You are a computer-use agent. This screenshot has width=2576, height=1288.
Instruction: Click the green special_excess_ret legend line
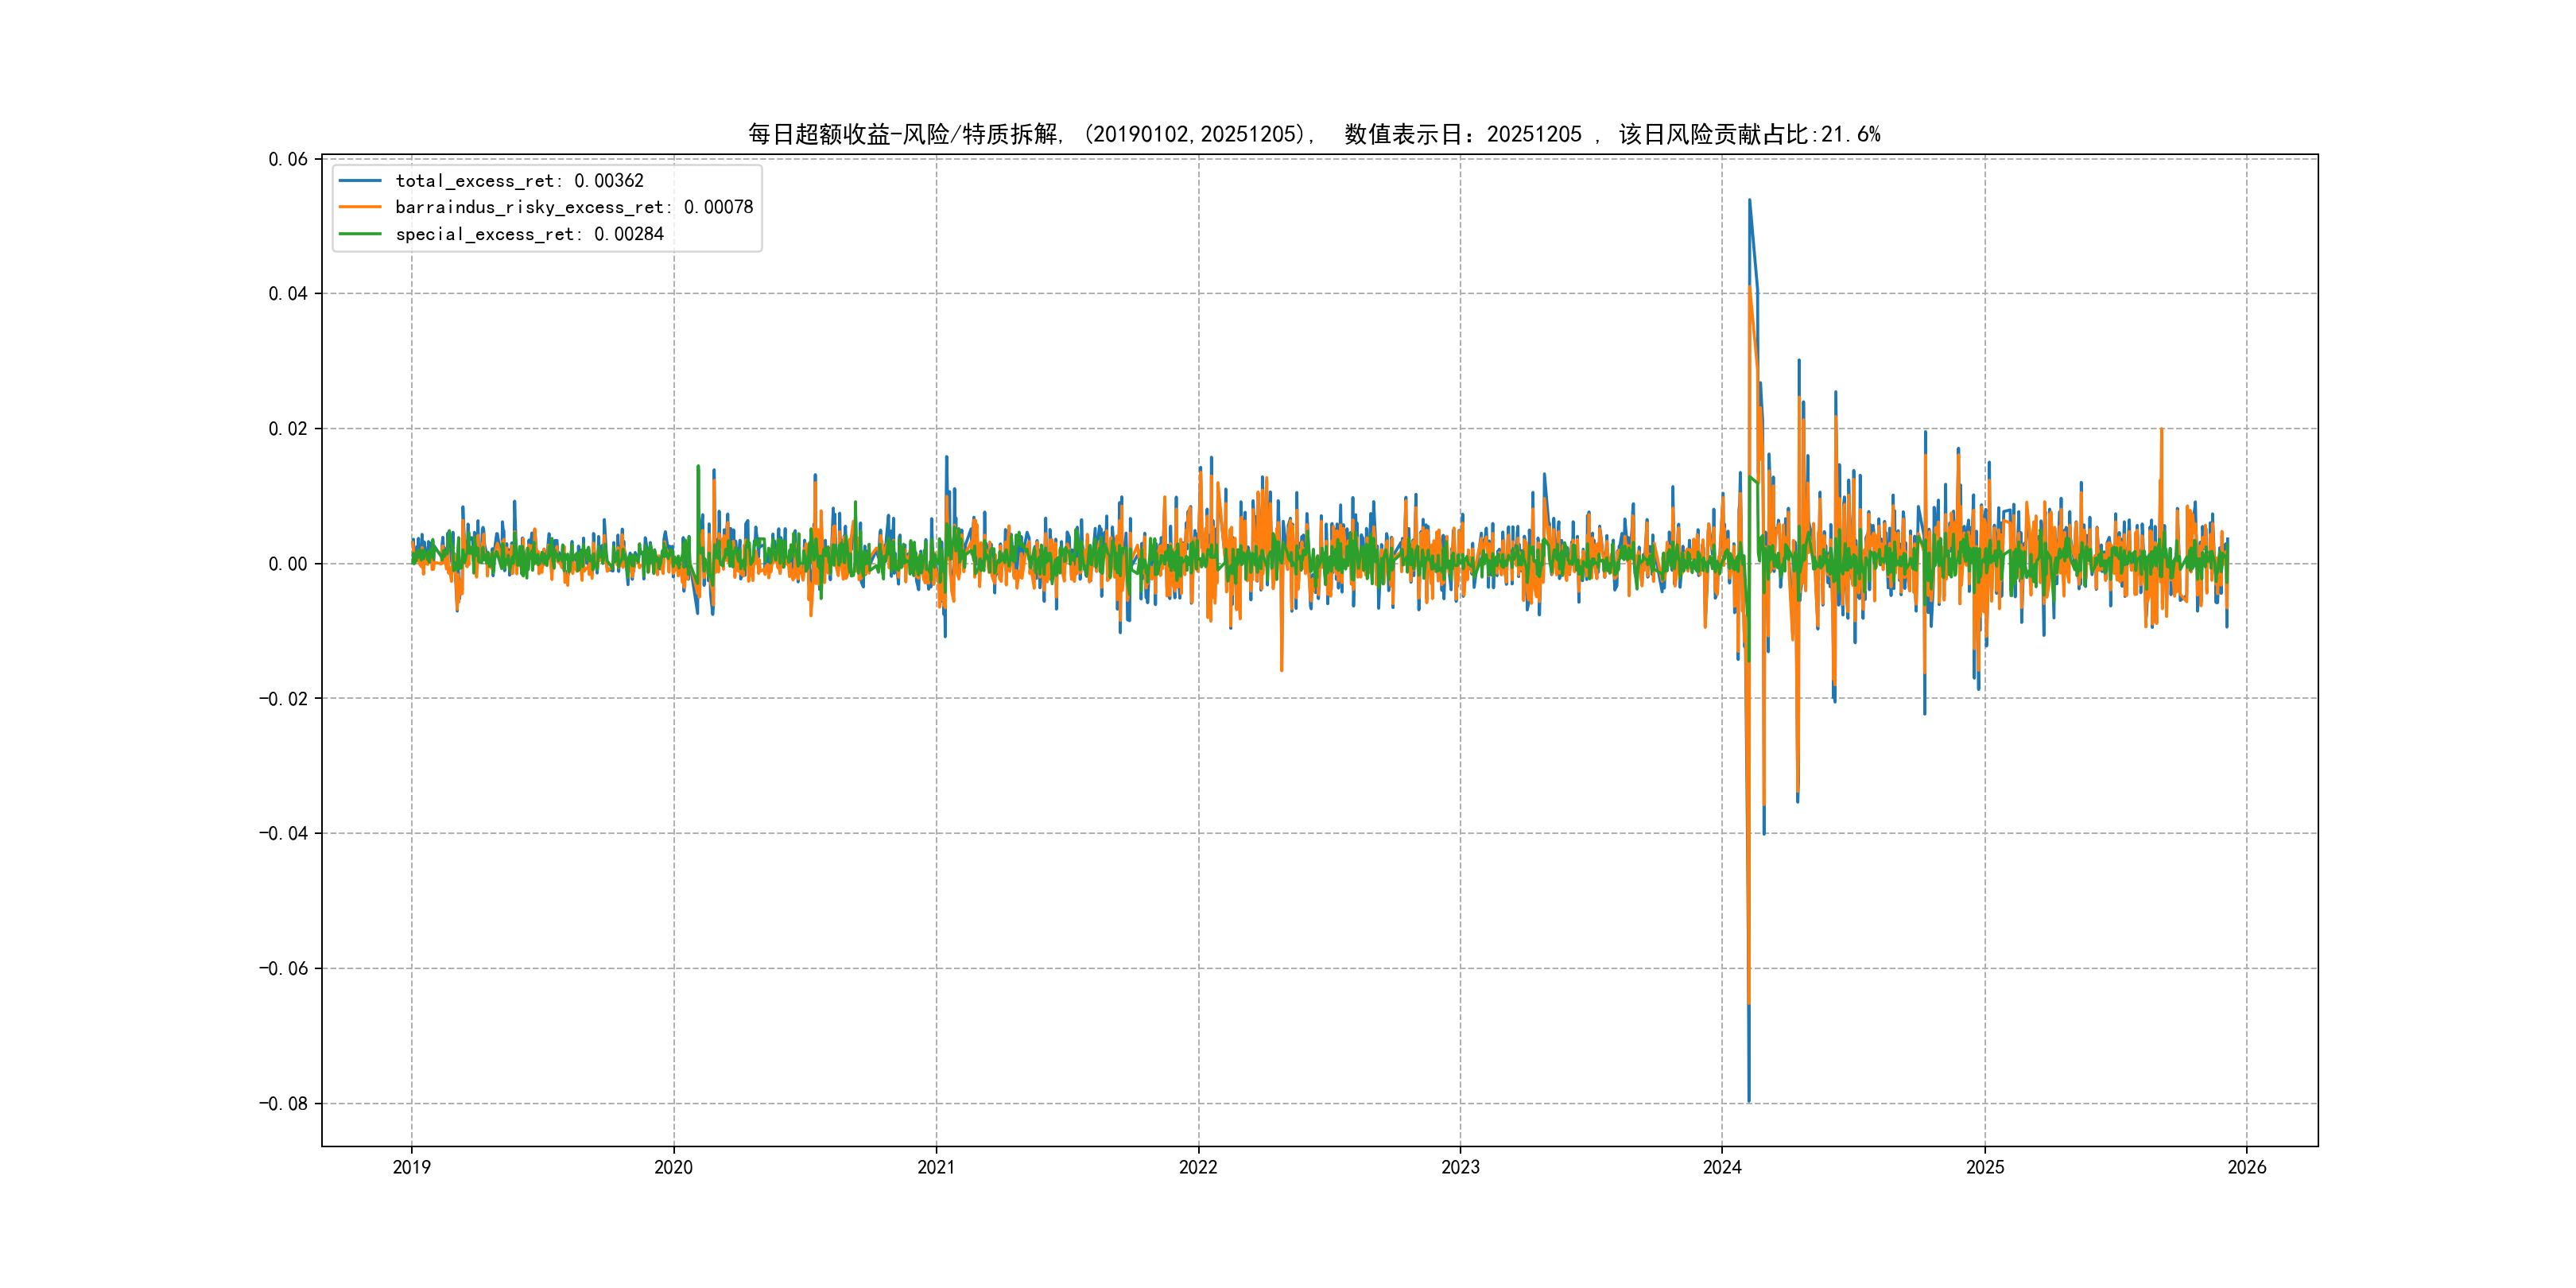[x=360, y=234]
